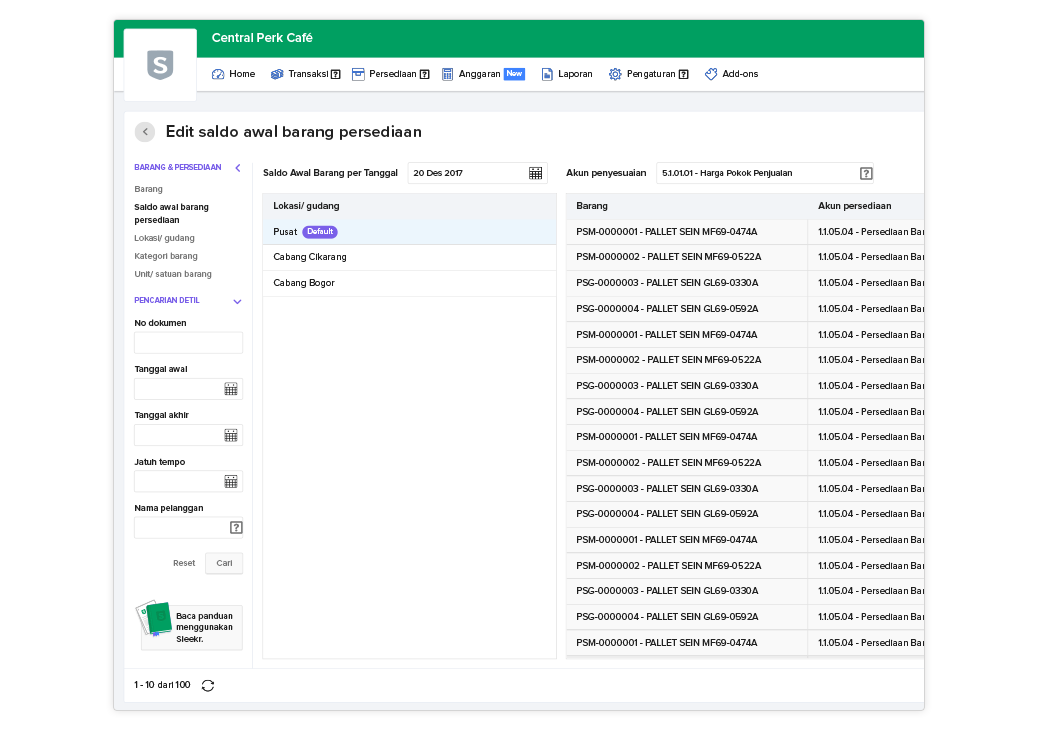
Task: Click the 5.1.01.01 - Harga Pokok Penjualan field
Action: click(765, 173)
